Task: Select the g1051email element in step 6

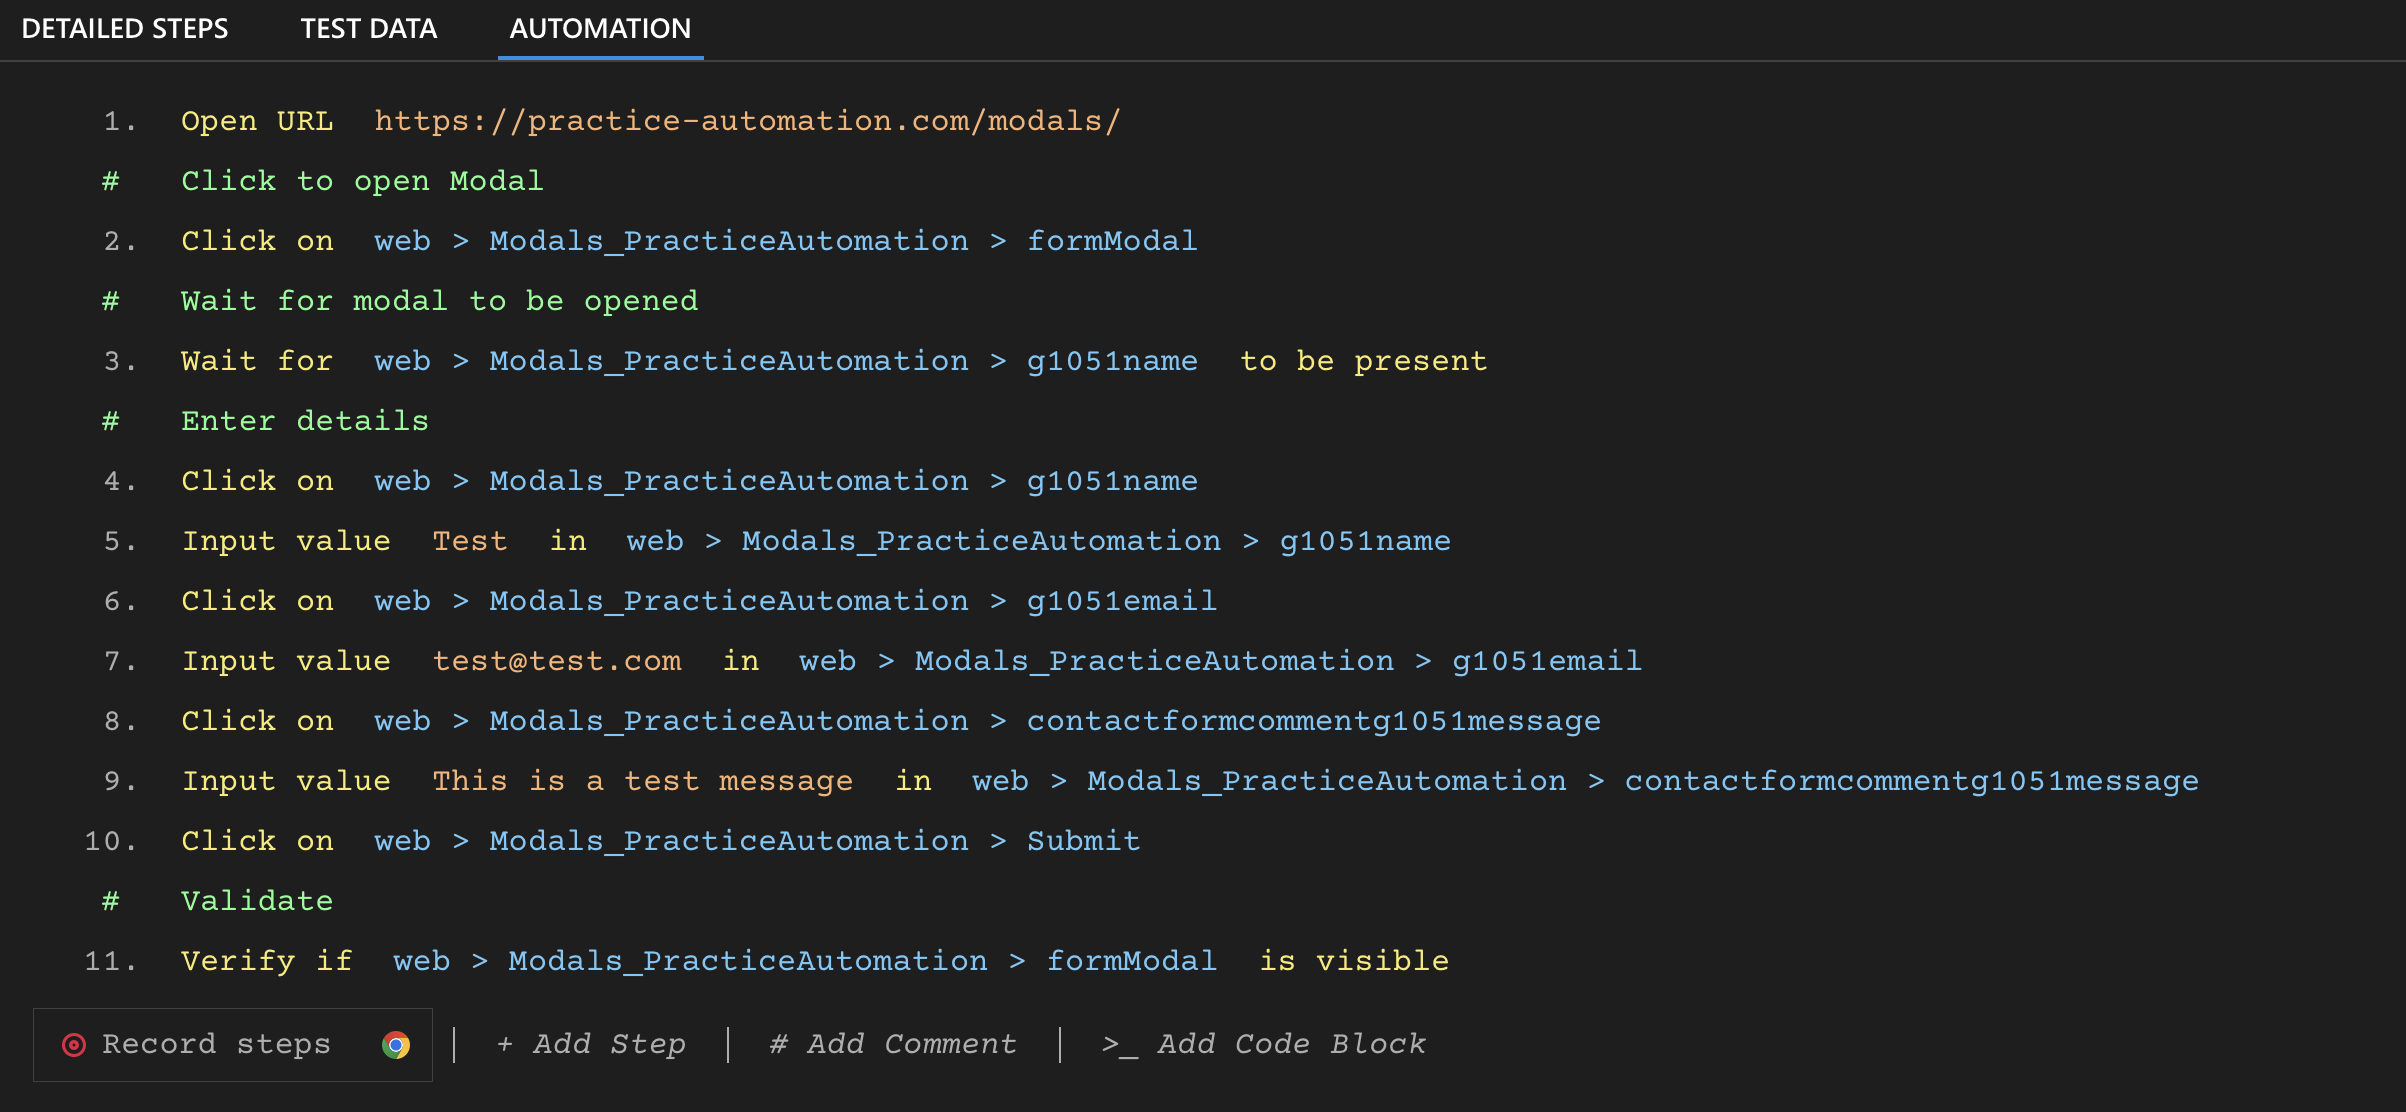Action: coord(1121,601)
